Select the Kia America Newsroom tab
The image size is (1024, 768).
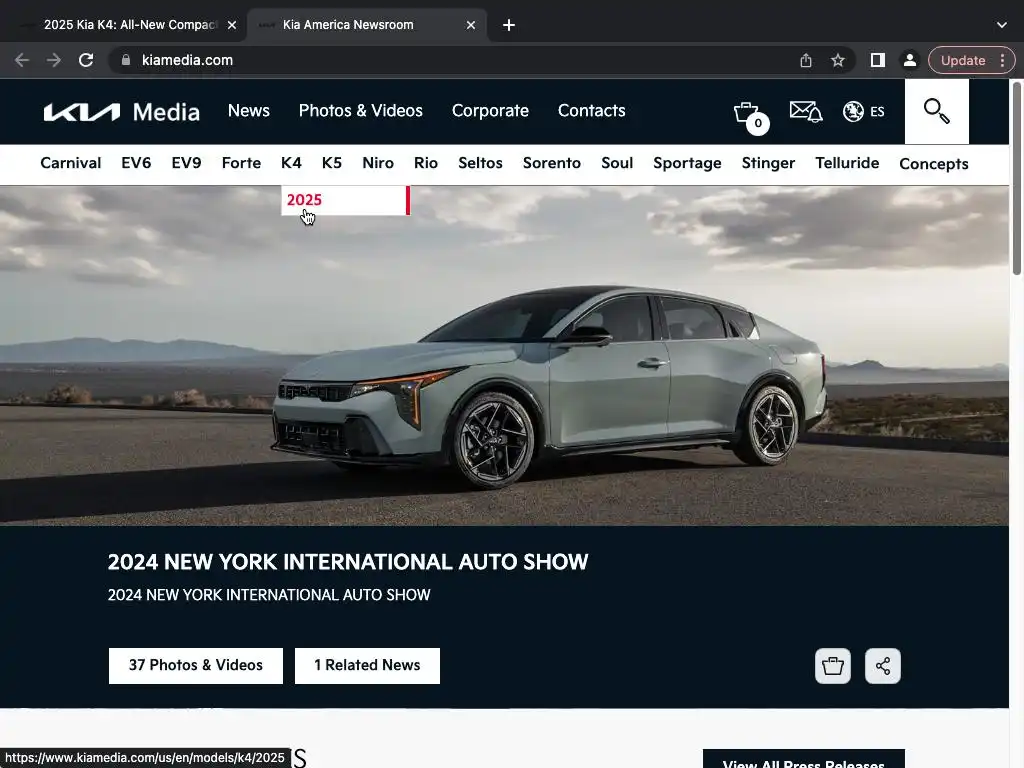(367, 25)
